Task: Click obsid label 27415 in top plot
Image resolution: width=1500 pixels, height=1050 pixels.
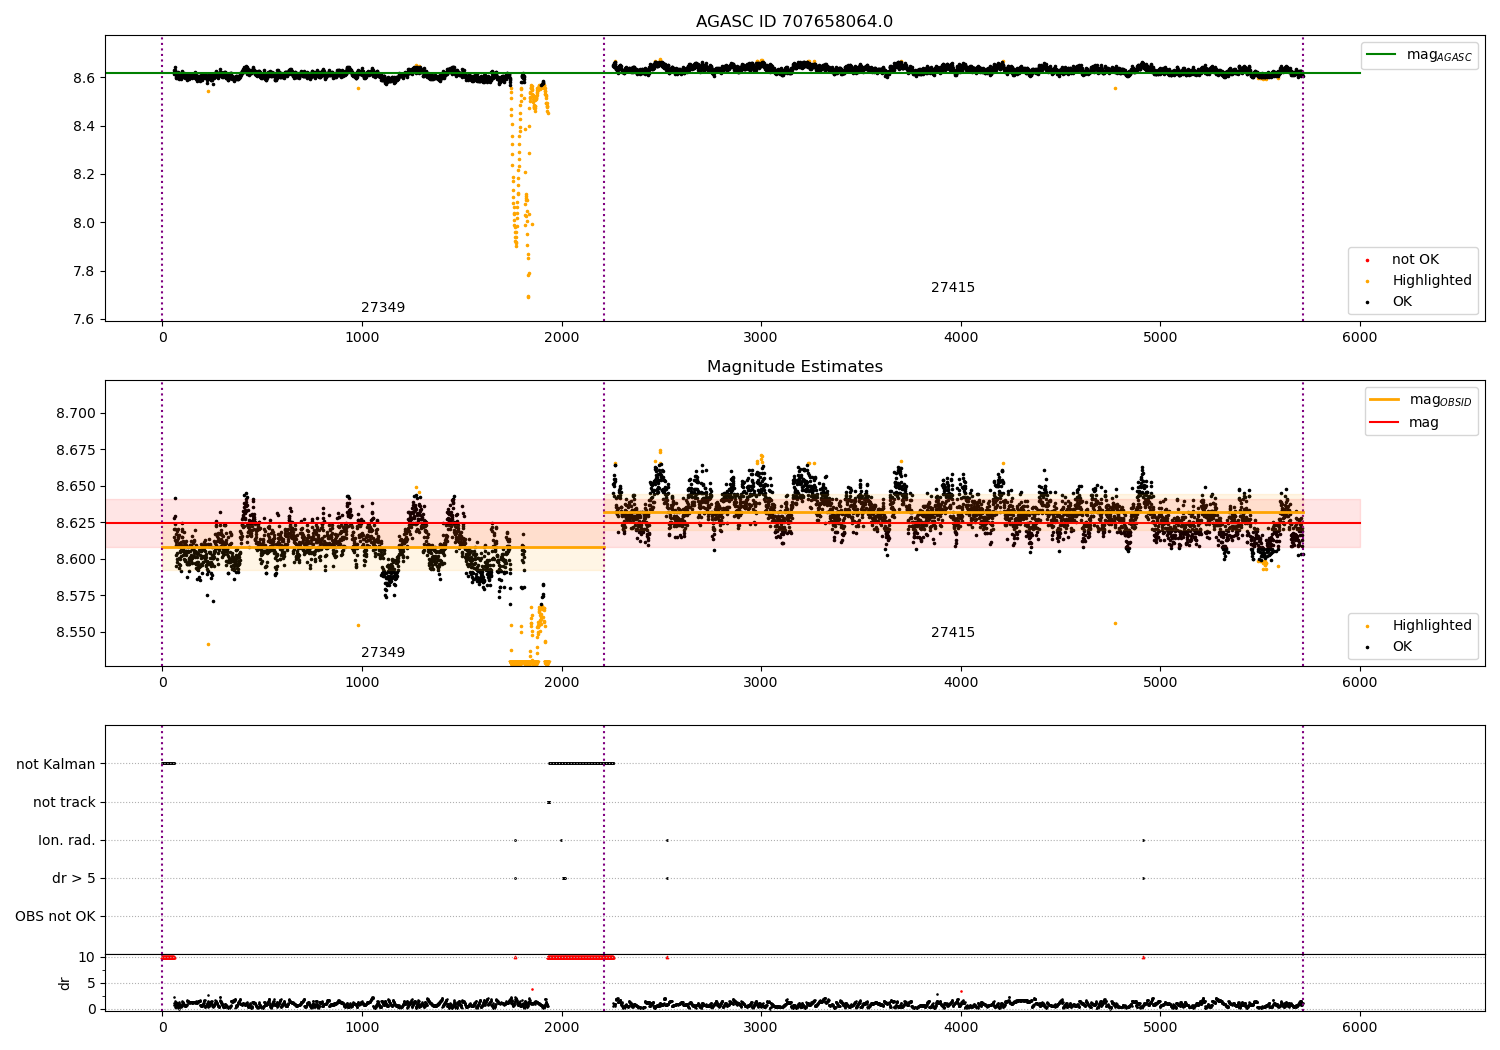Action: (953, 288)
